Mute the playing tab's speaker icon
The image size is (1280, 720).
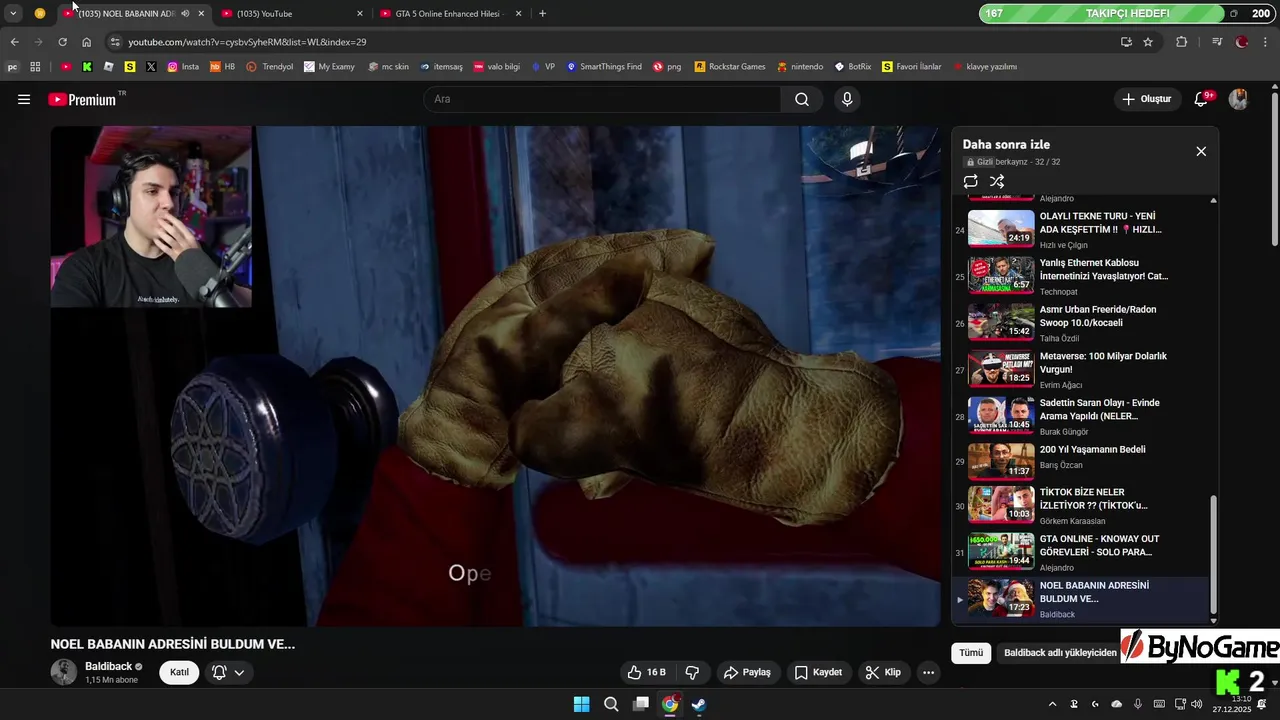click(x=185, y=13)
